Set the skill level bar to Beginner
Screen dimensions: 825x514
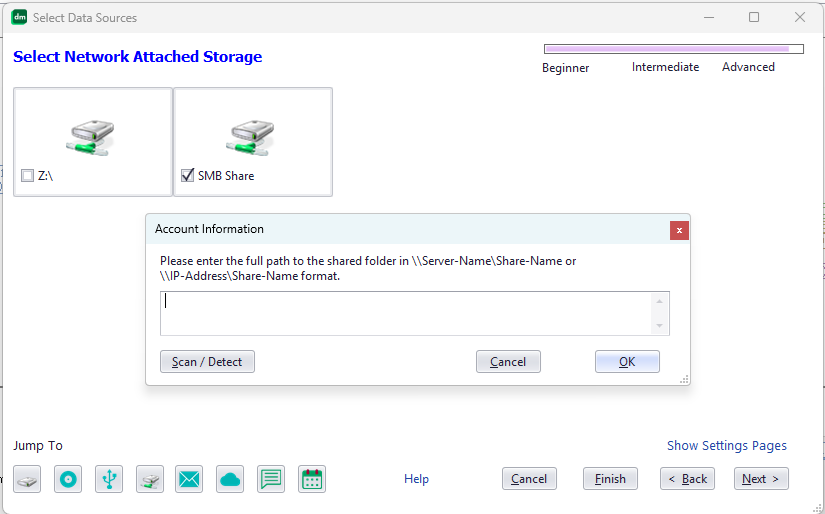coord(566,68)
